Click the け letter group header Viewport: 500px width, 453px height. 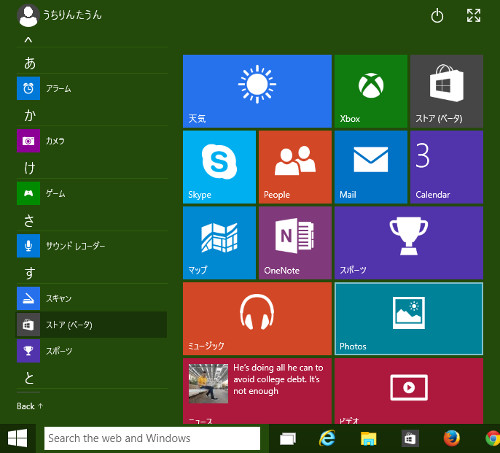30,168
